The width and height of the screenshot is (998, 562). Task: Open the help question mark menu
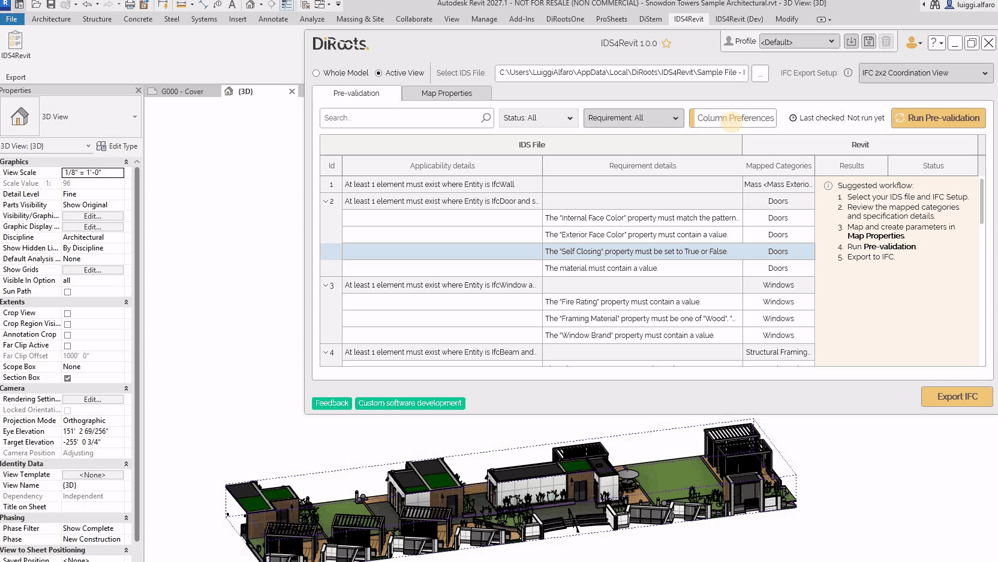[936, 43]
